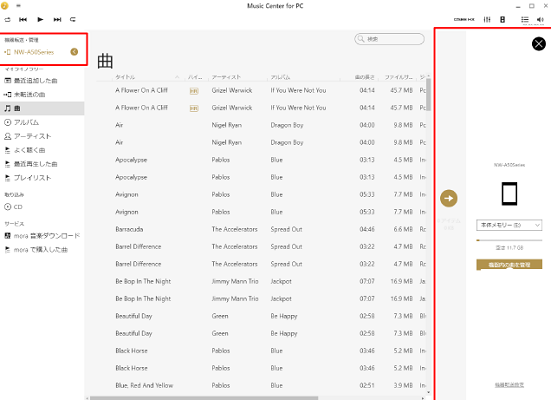Click HR badge on first A Flower On A Cliff
This screenshot has width=551, height=400.
(x=194, y=91)
